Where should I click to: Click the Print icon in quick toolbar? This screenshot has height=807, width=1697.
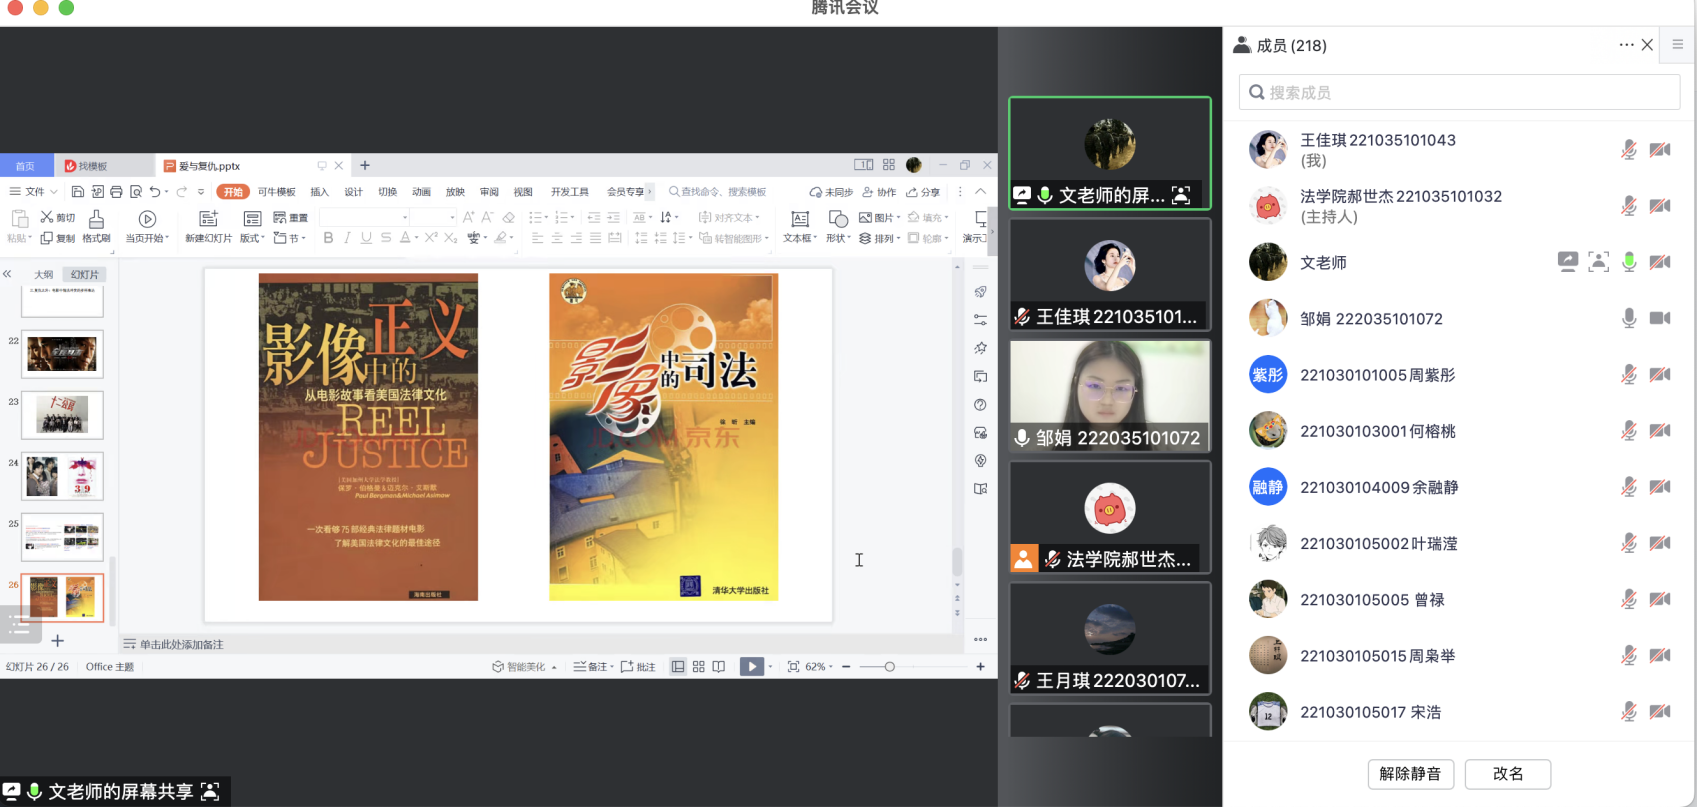116,192
